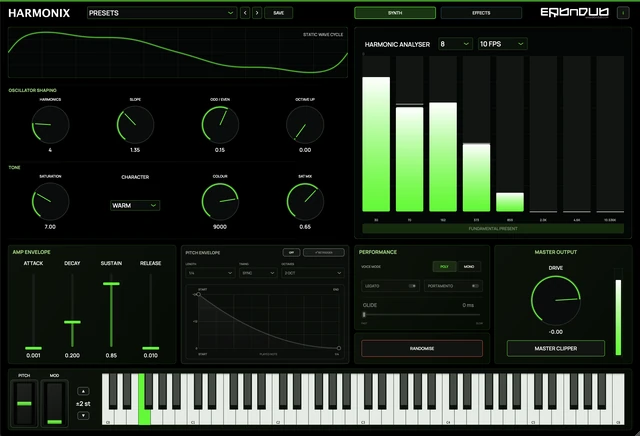Select Poly voice mode
The image size is (640, 436).
coord(444,267)
